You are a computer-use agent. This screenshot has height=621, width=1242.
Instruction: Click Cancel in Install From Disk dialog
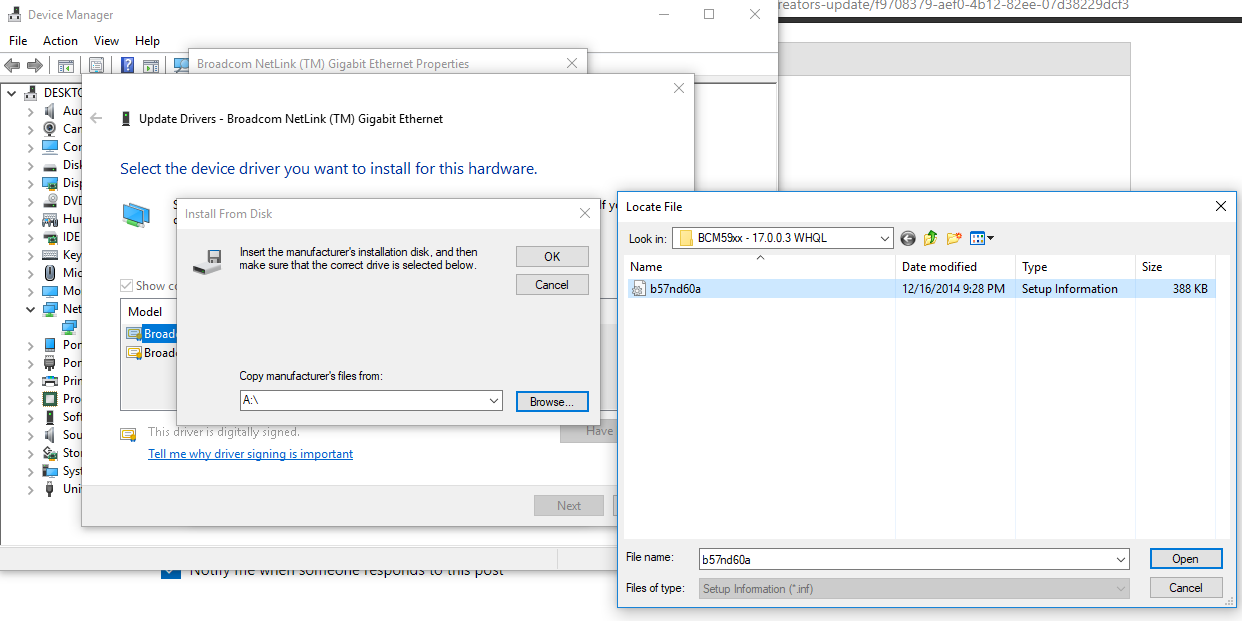coord(552,285)
